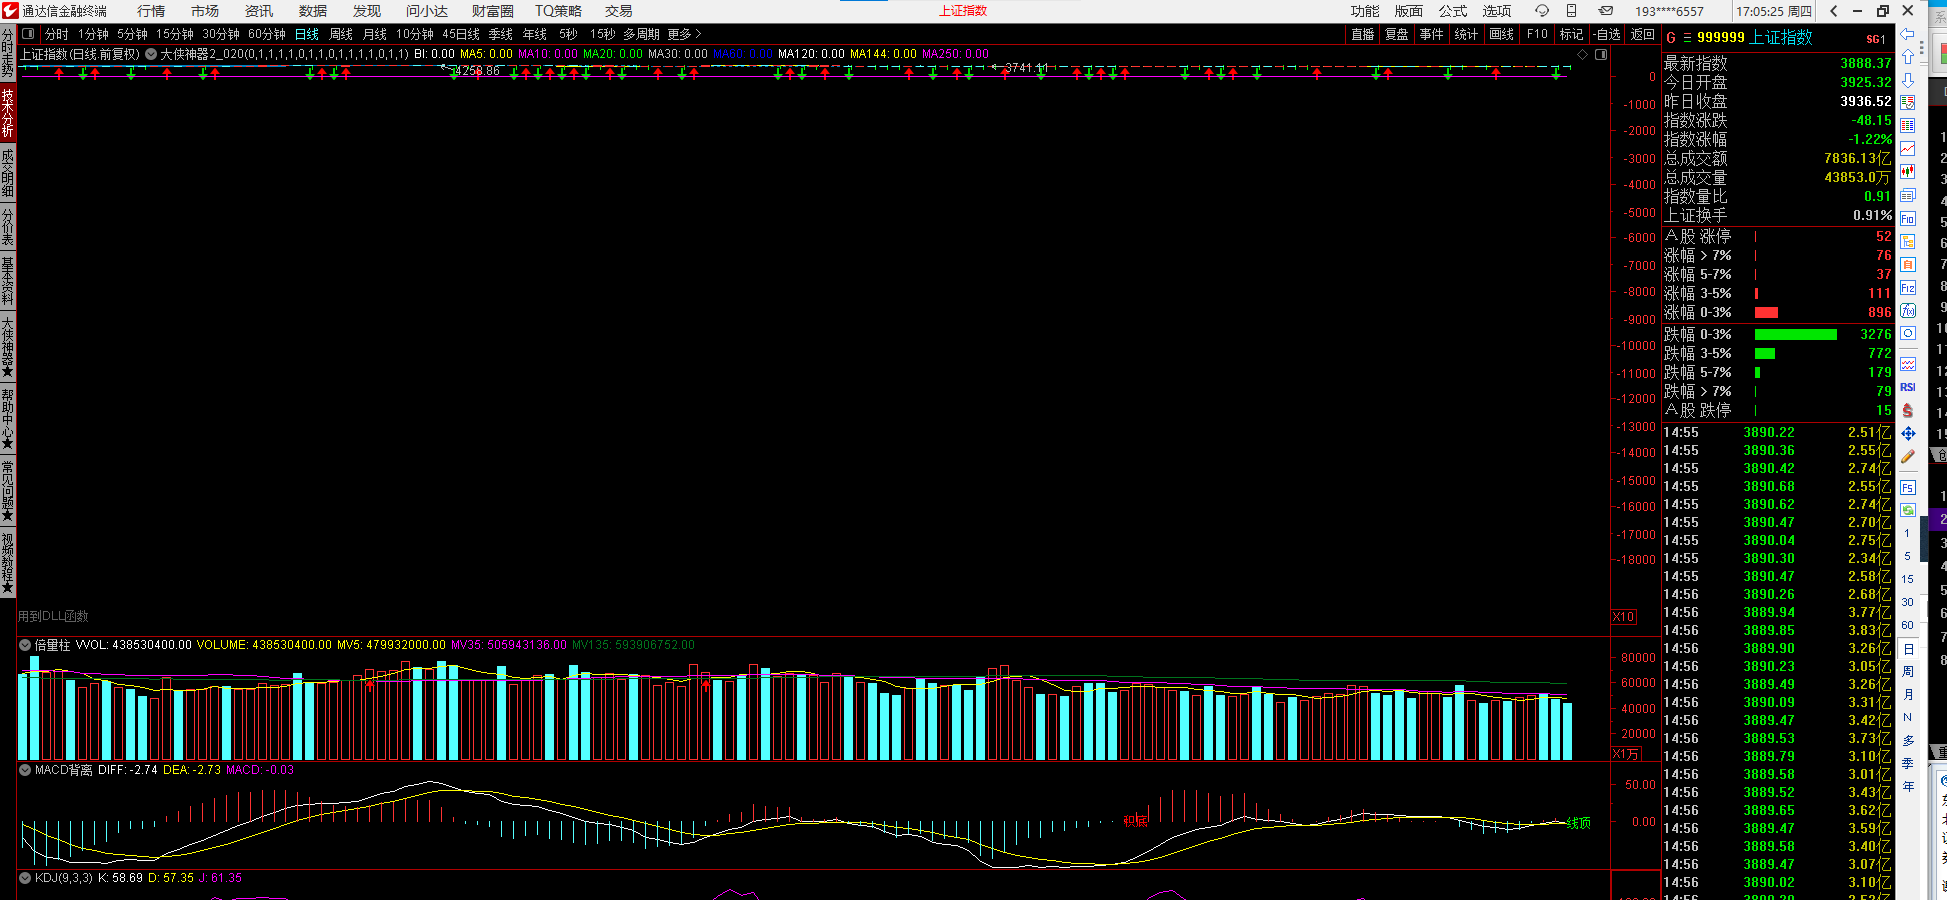Switch to the 行情 top tab
This screenshot has width=1947, height=900.
coord(151,11)
